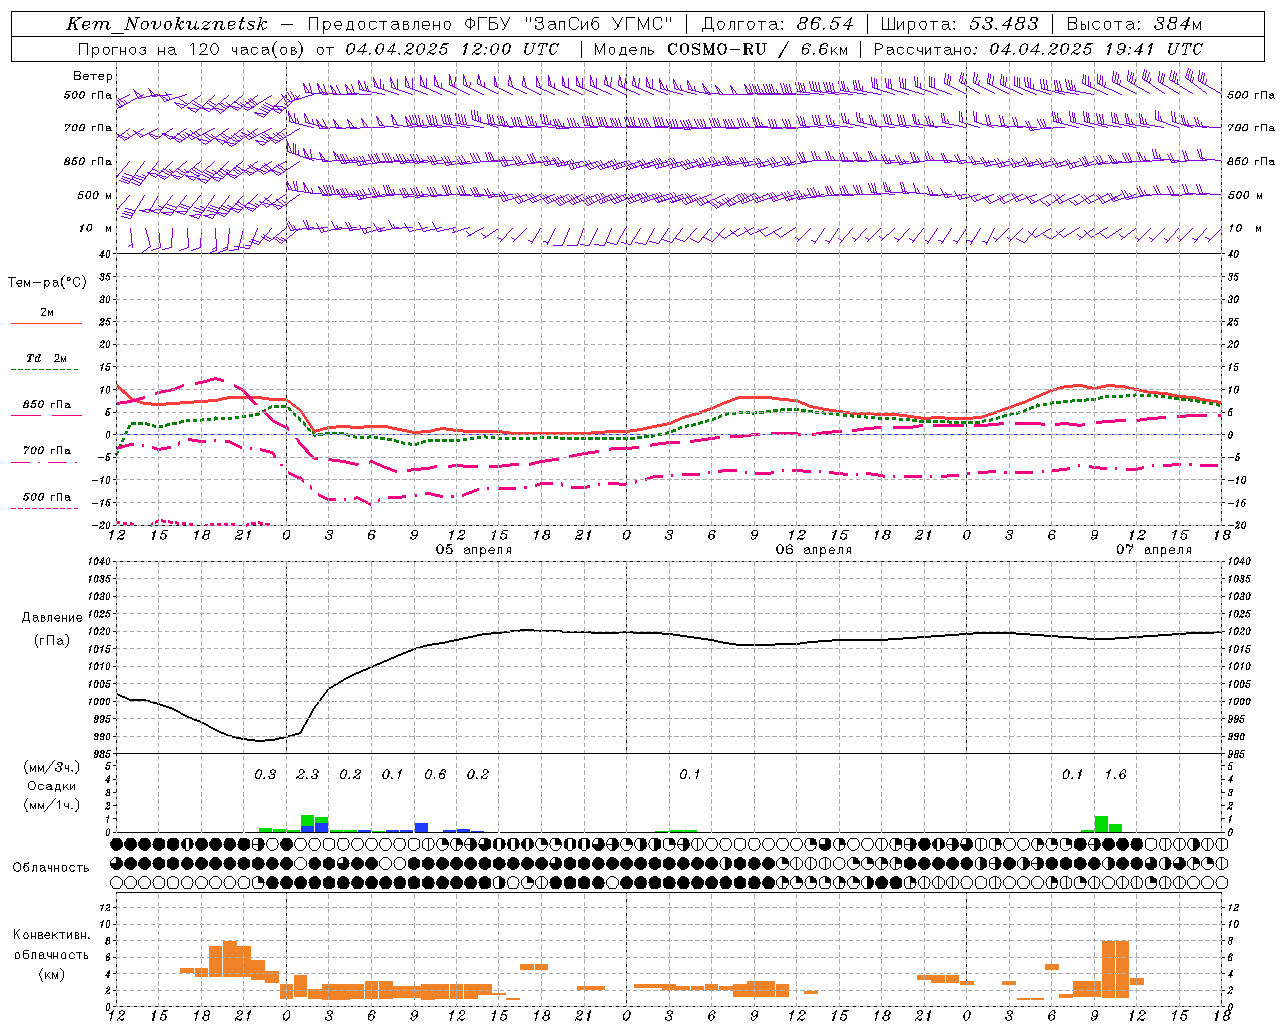Click the Прогноз на 120 часа(ов) text
Viewport: 1280px width, 1024px height.
[192, 49]
